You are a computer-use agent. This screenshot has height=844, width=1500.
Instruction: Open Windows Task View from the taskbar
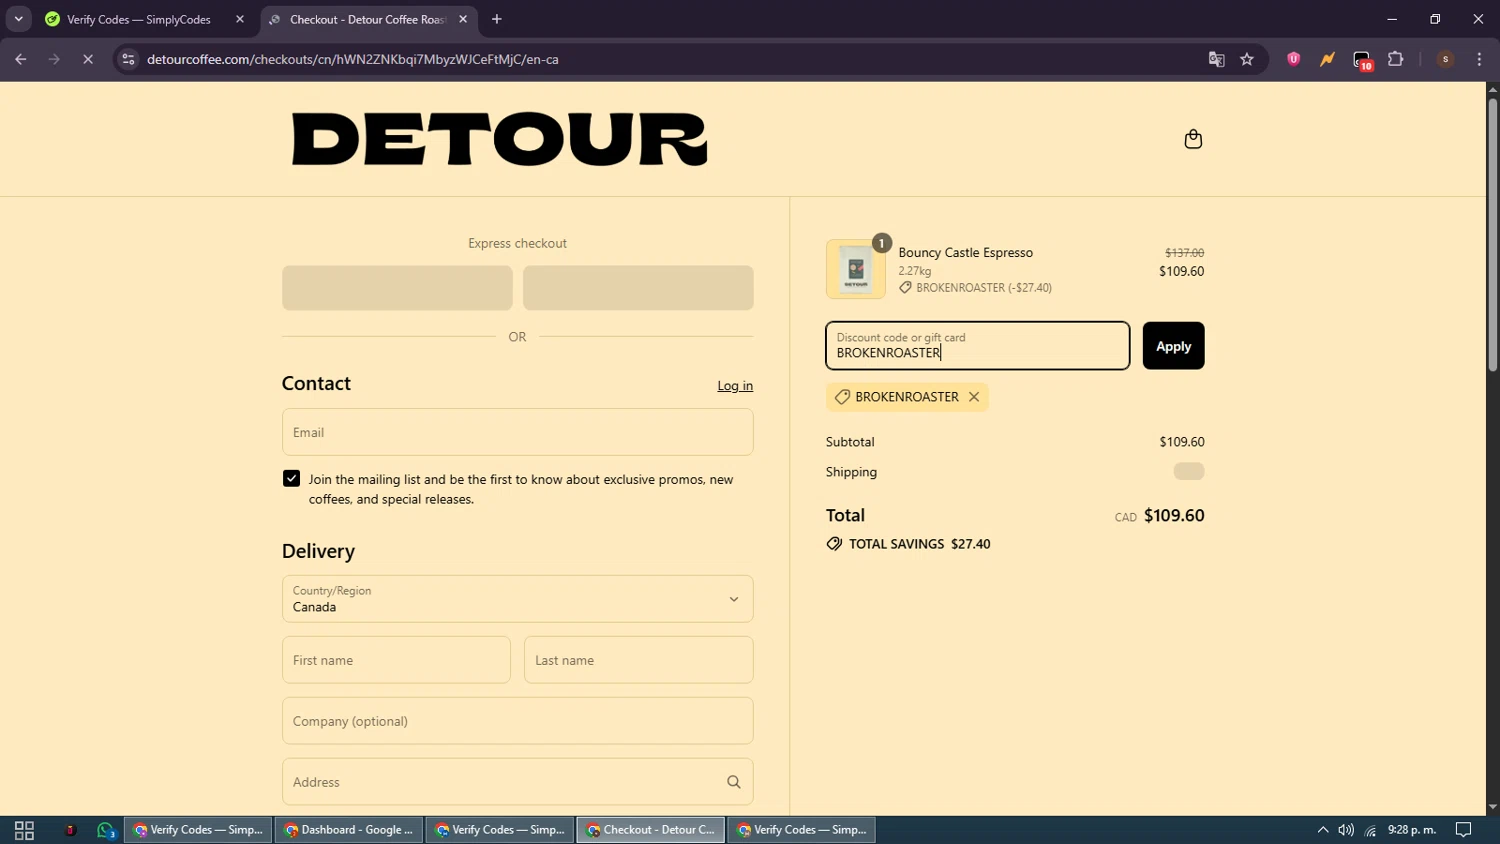point(24,830)
